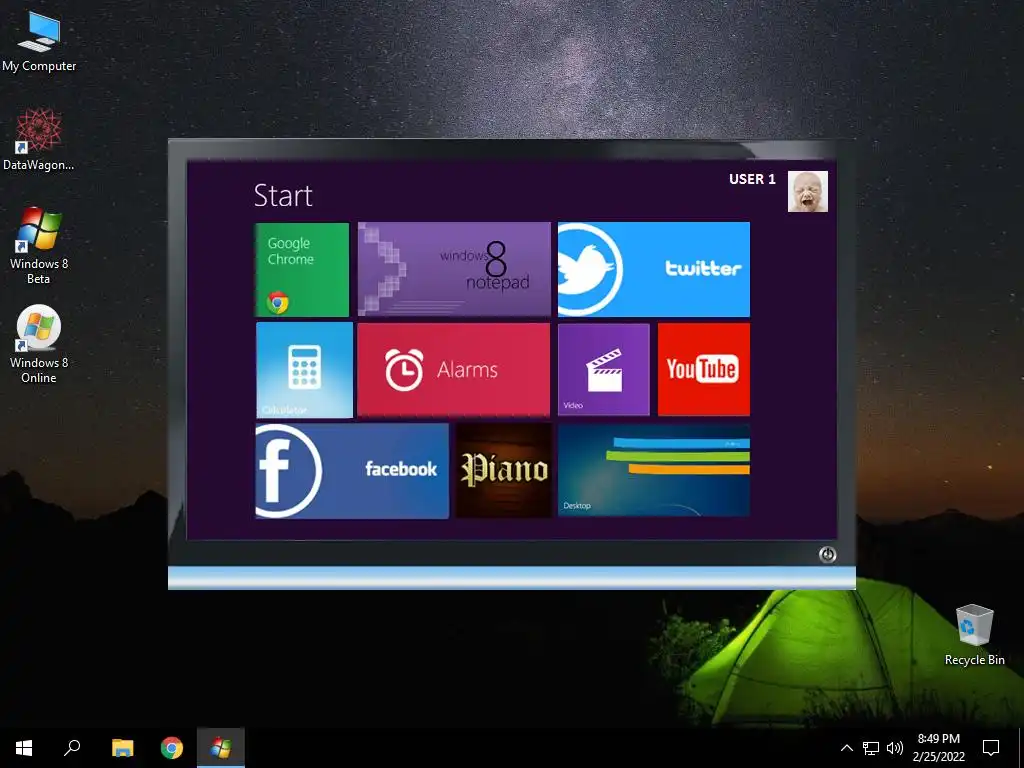
Task: Select the DataWagon desktop shortcut
Action: pos(39,140)
